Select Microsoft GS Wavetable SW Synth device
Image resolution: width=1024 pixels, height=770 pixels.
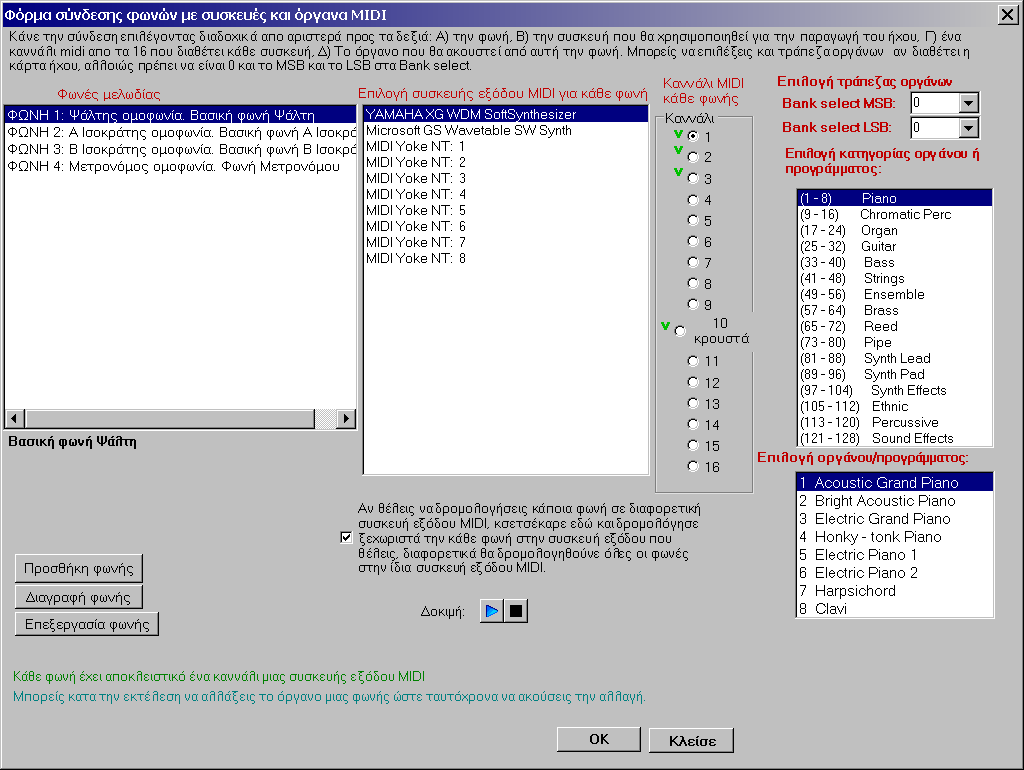tap(468, 131)
